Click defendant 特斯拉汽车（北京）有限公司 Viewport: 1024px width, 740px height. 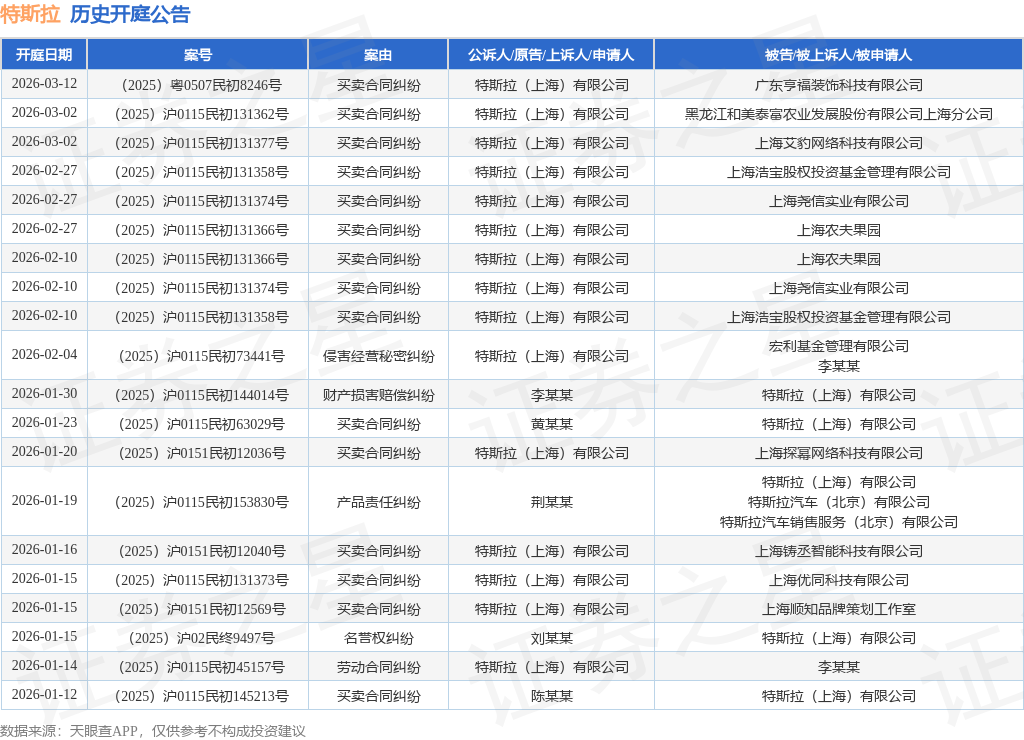point(839,502)
